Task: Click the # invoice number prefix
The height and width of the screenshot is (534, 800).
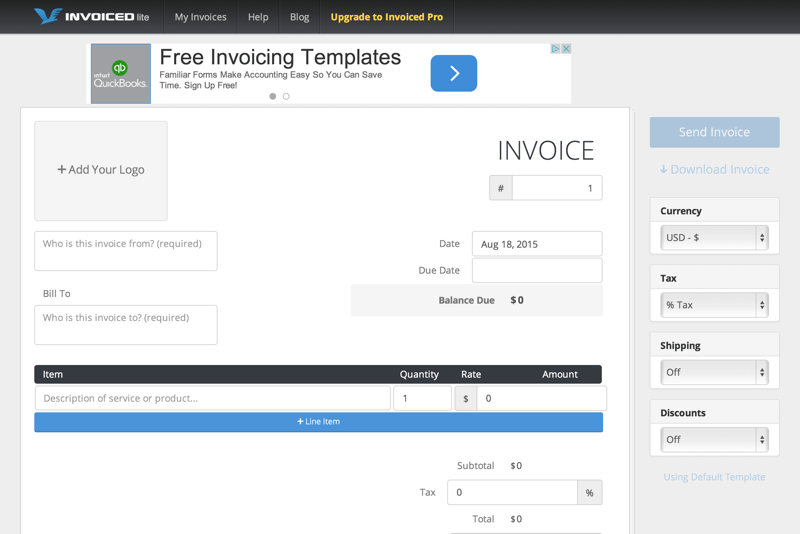Action: [x=501, y=188]
